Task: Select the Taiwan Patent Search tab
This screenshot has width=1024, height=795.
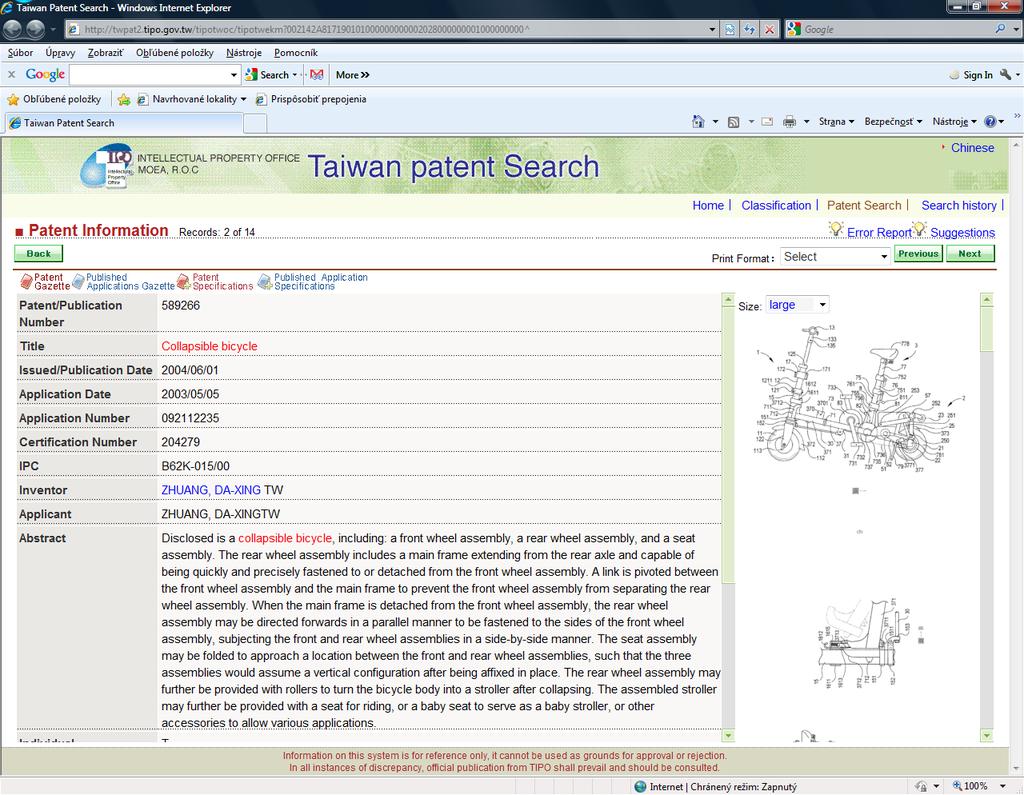Action: point(124,123)
